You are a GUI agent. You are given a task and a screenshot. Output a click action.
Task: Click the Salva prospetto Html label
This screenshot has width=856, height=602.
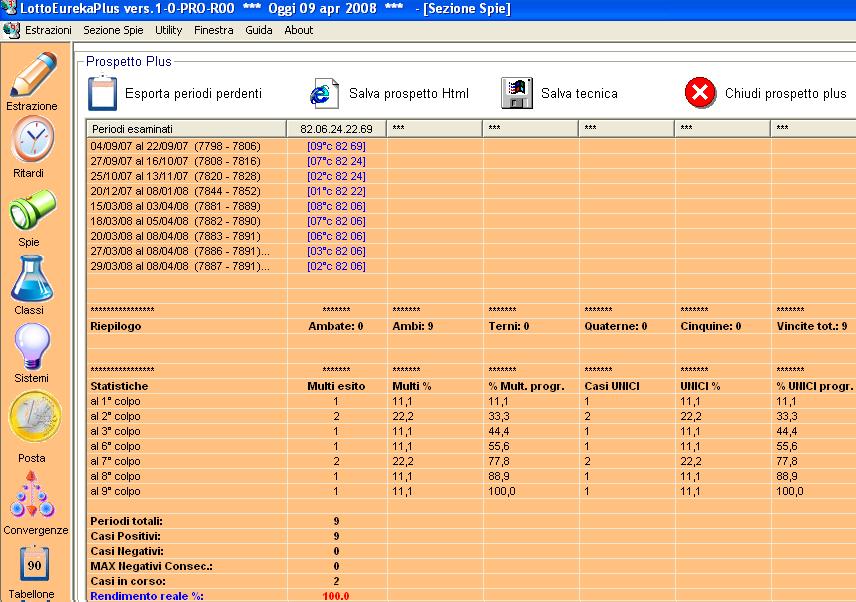coord(409,93)
